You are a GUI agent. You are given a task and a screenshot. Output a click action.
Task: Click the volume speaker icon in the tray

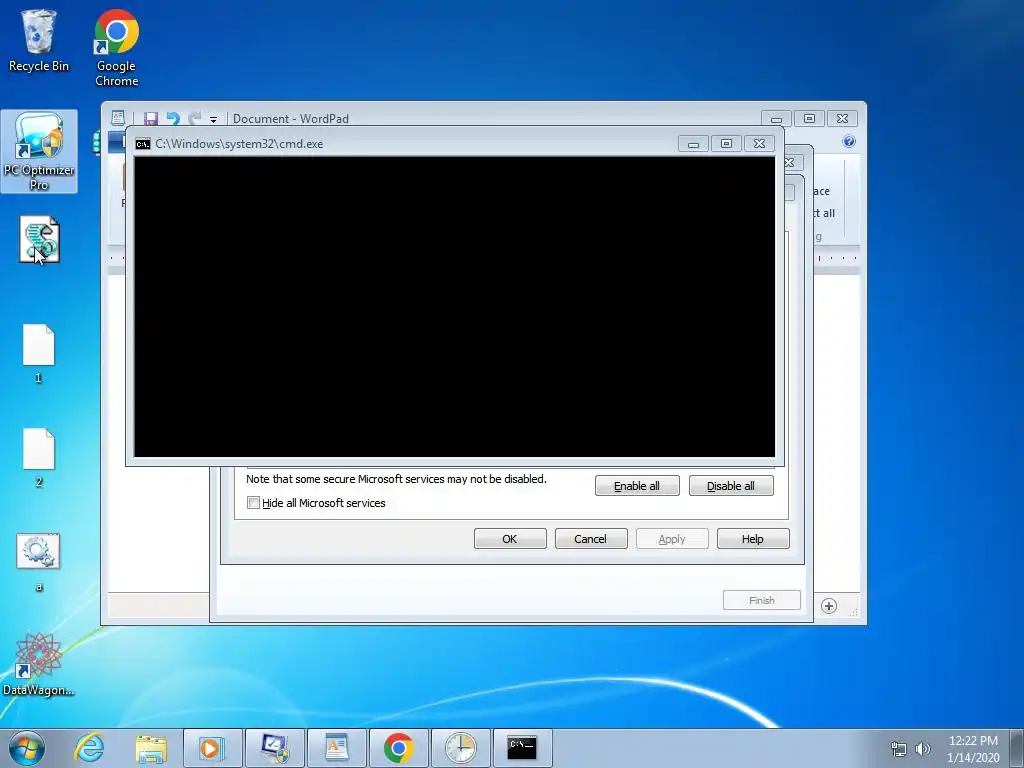pyautogui.click(x=923, y=749)
